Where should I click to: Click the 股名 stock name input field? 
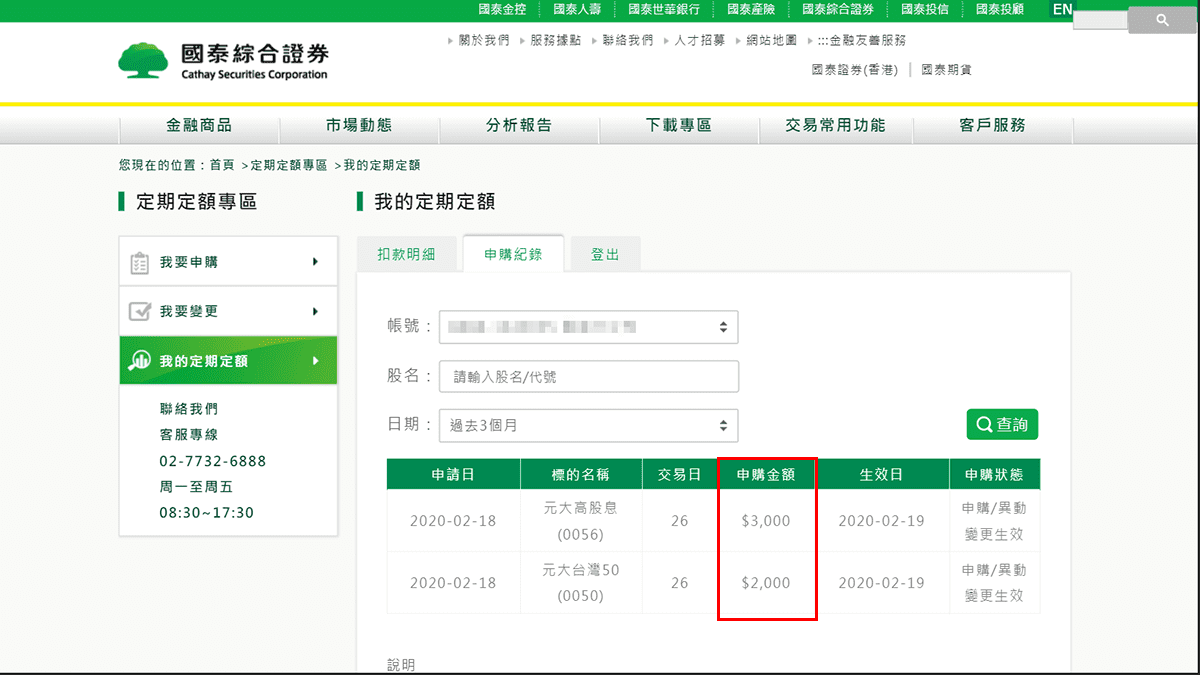588,376
